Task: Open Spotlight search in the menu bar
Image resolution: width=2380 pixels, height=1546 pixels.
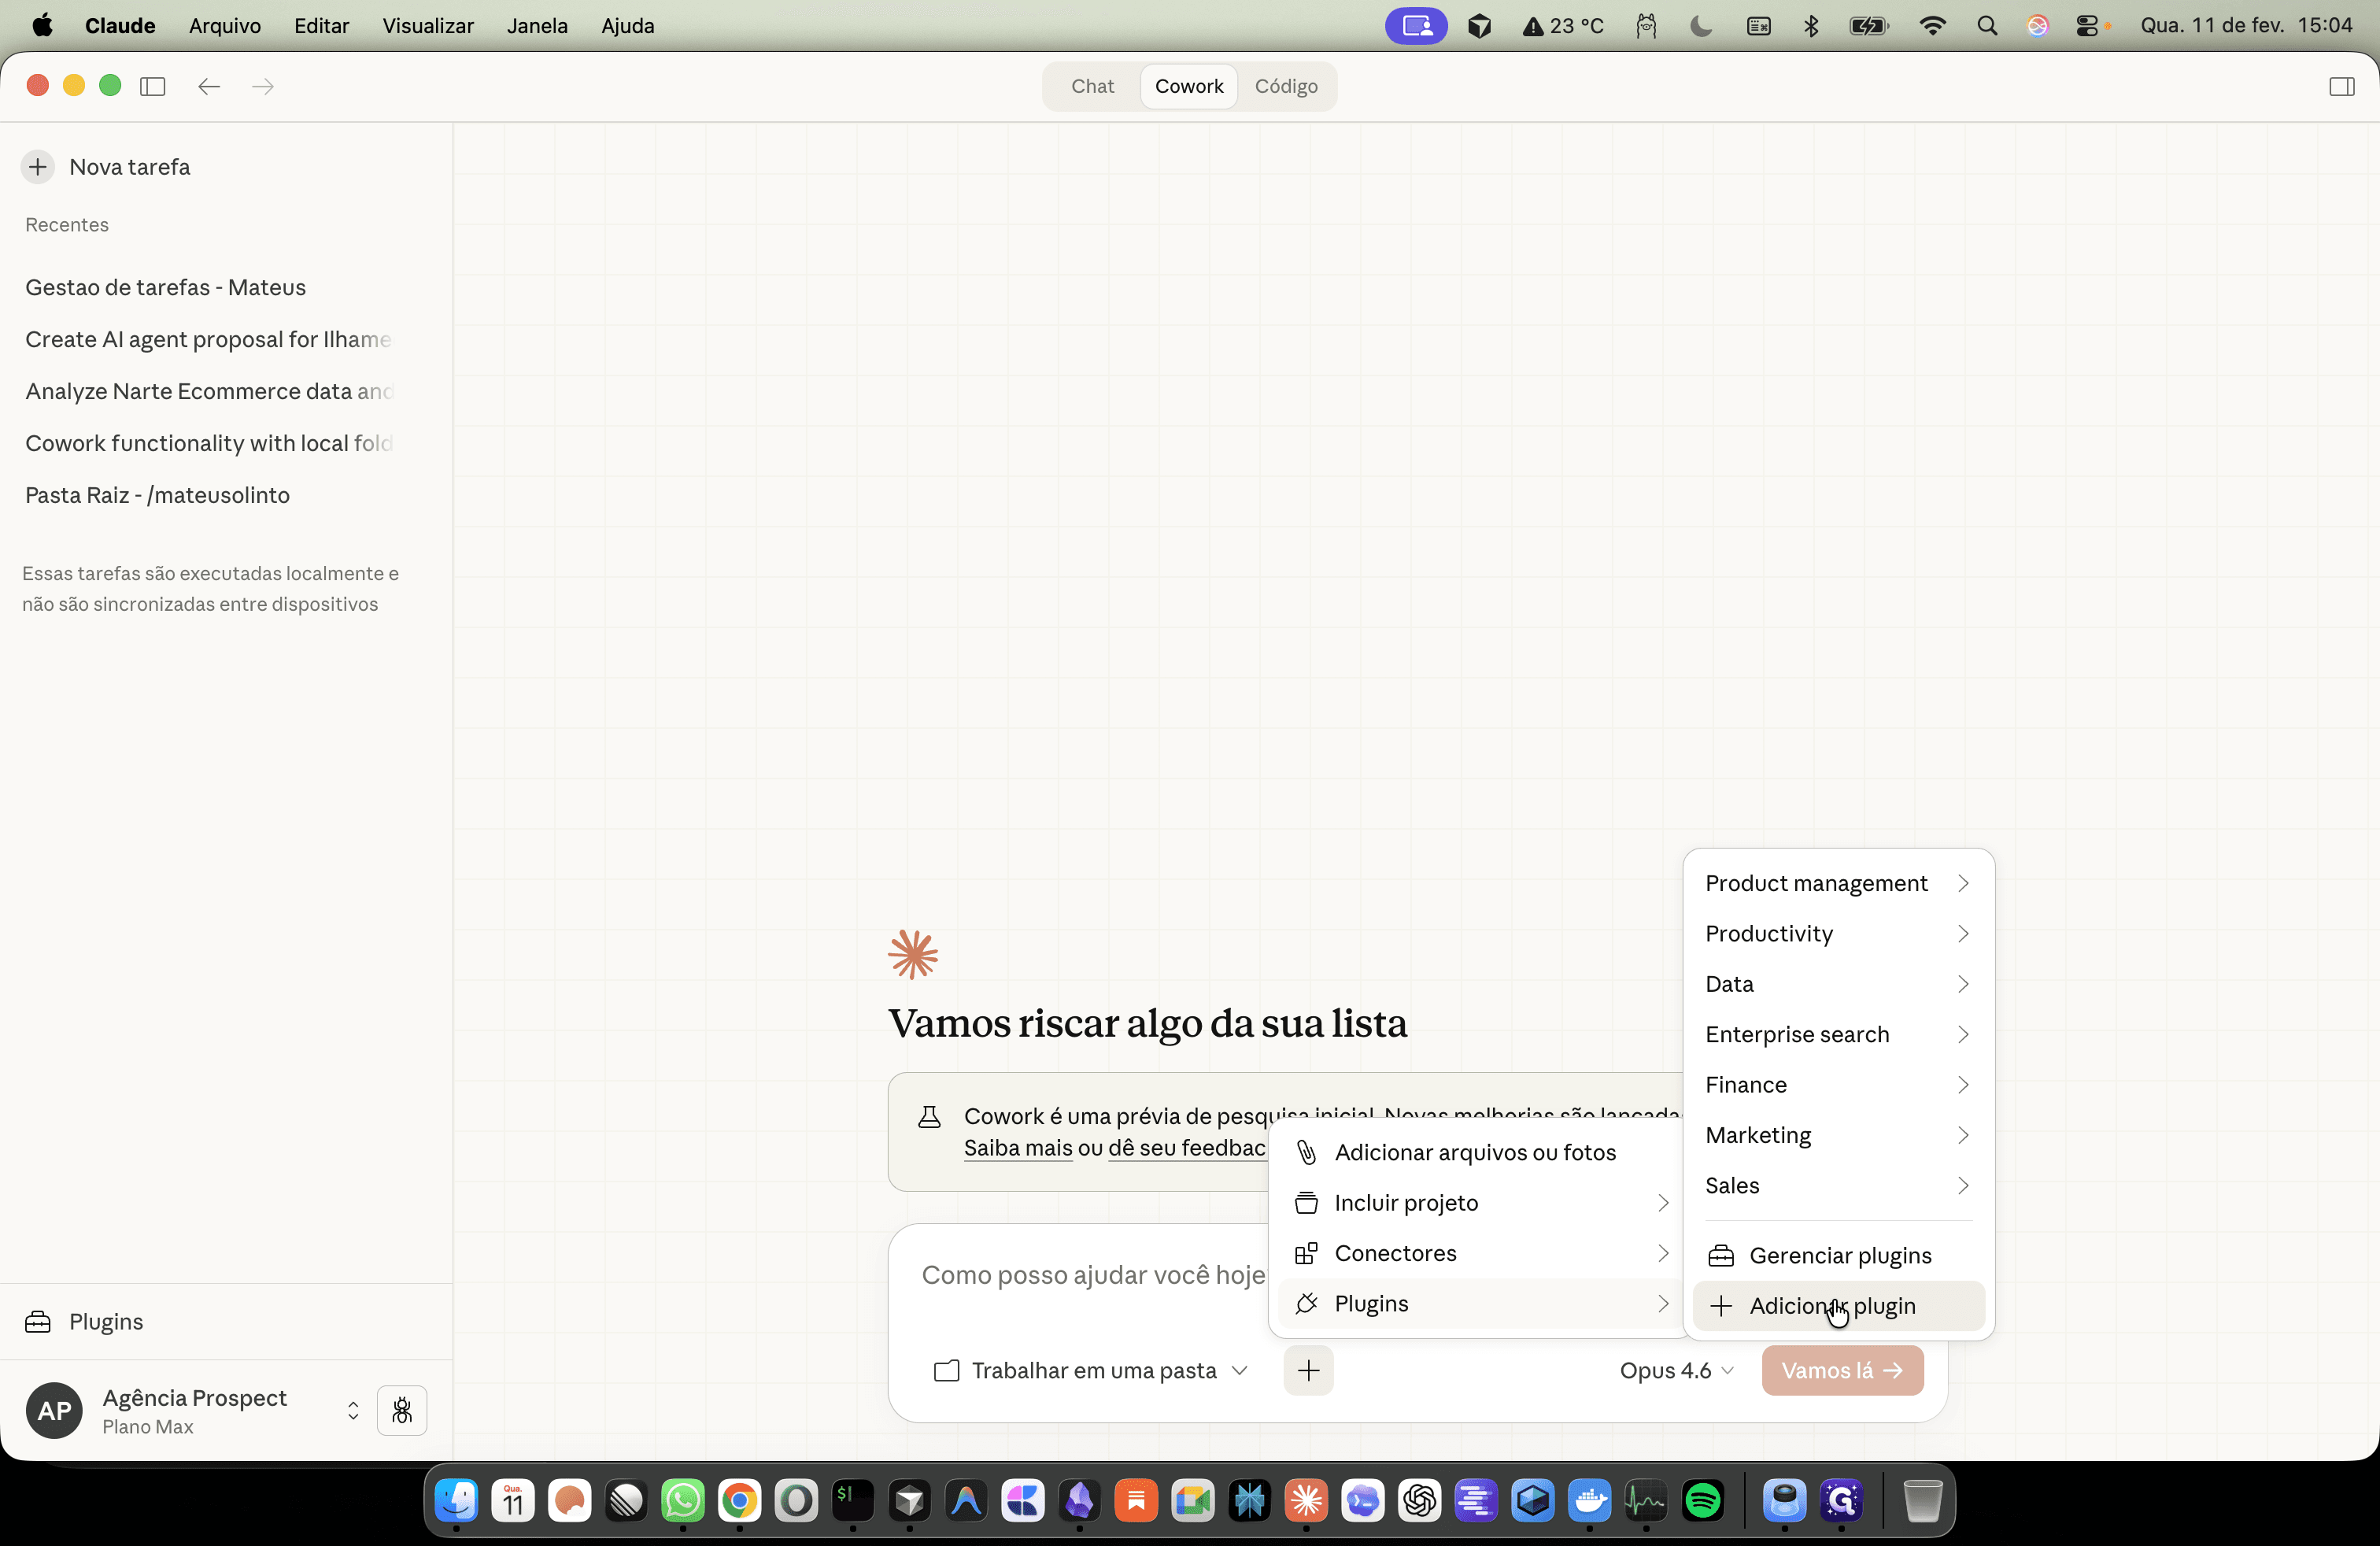Action: pyautogui.click(x=1987, y=26)
